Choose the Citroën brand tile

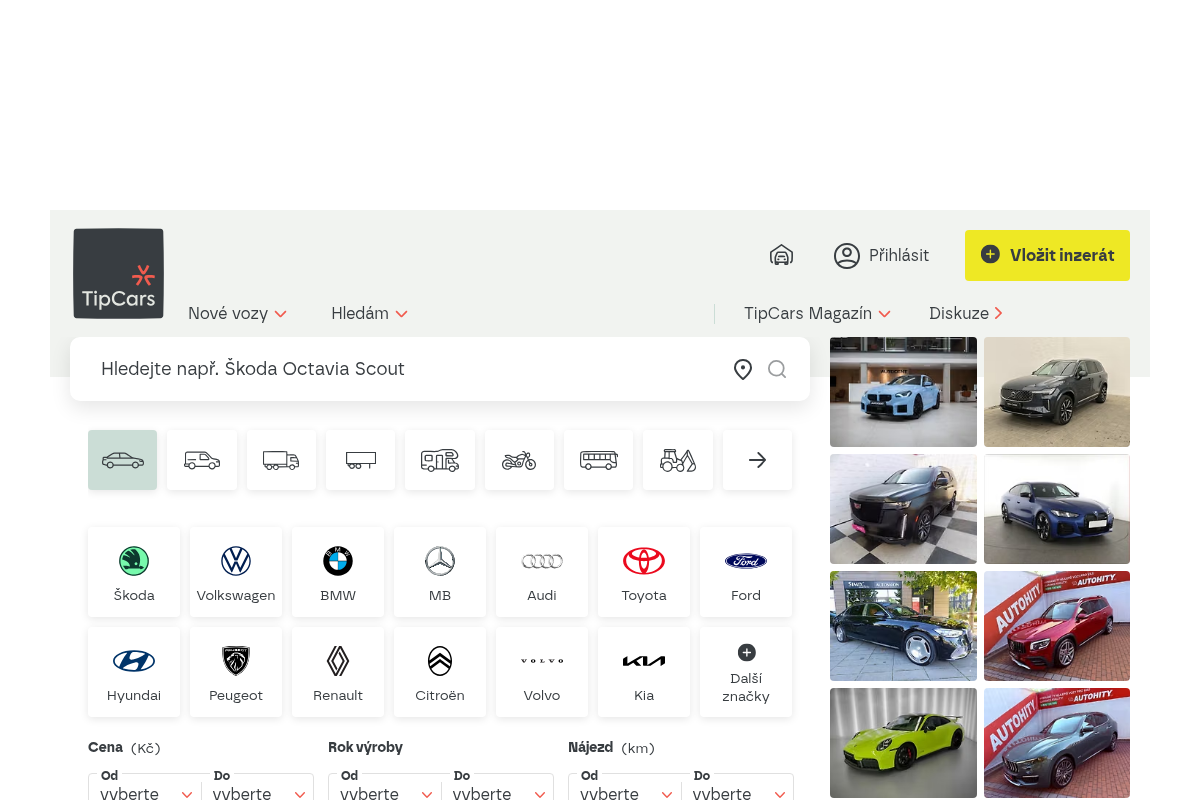(x=440, y=672)
